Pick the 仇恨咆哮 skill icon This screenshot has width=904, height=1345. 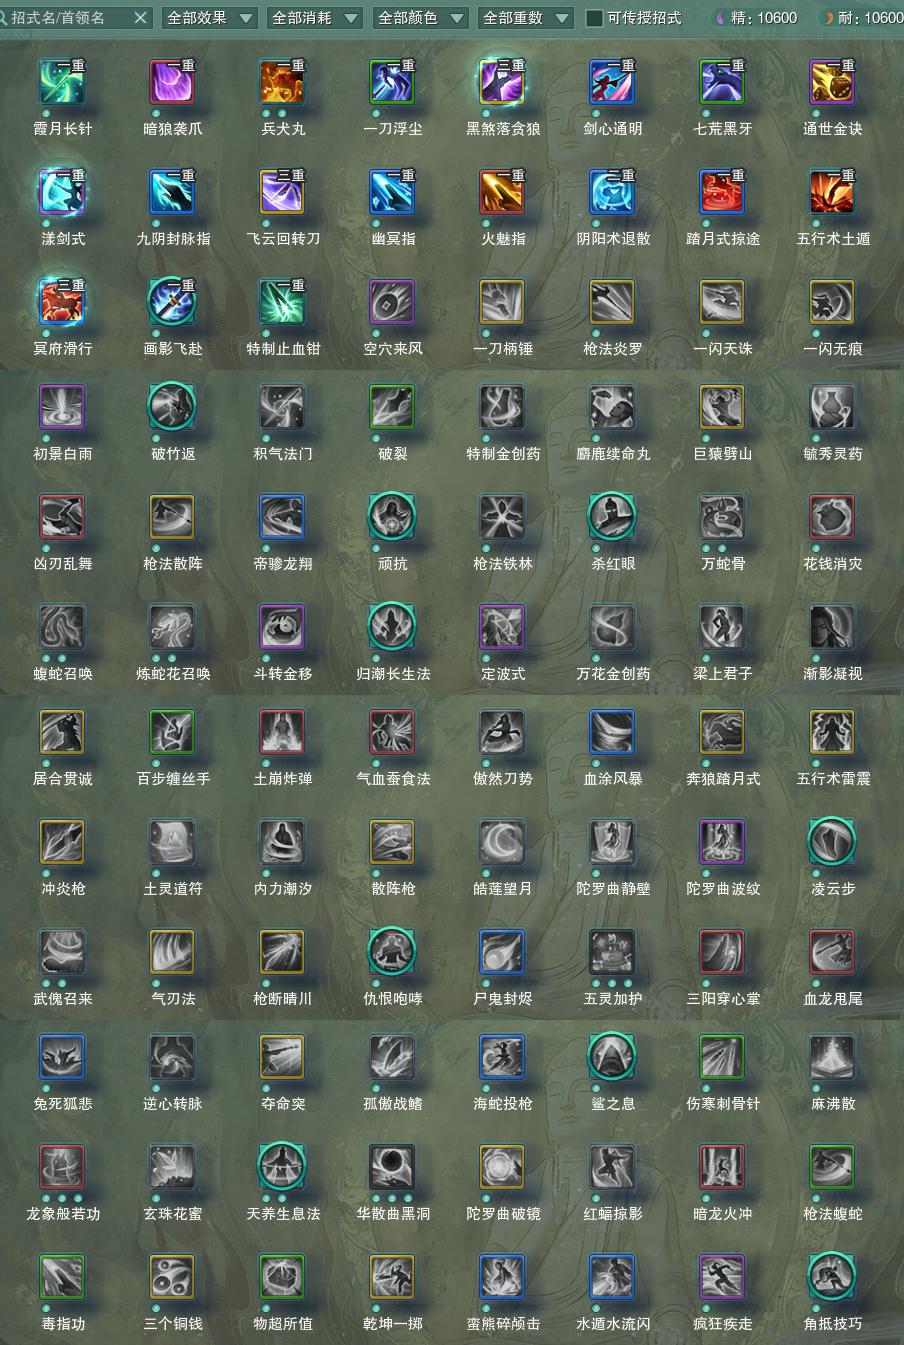click(392, 952)
